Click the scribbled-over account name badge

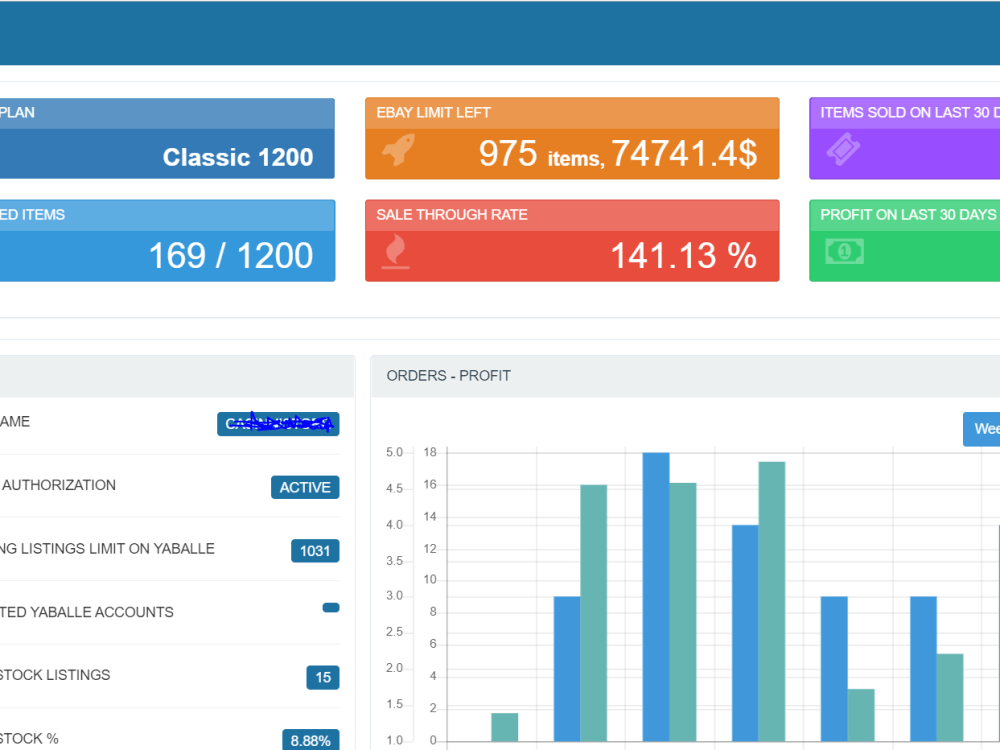click(x=278, y=423)
